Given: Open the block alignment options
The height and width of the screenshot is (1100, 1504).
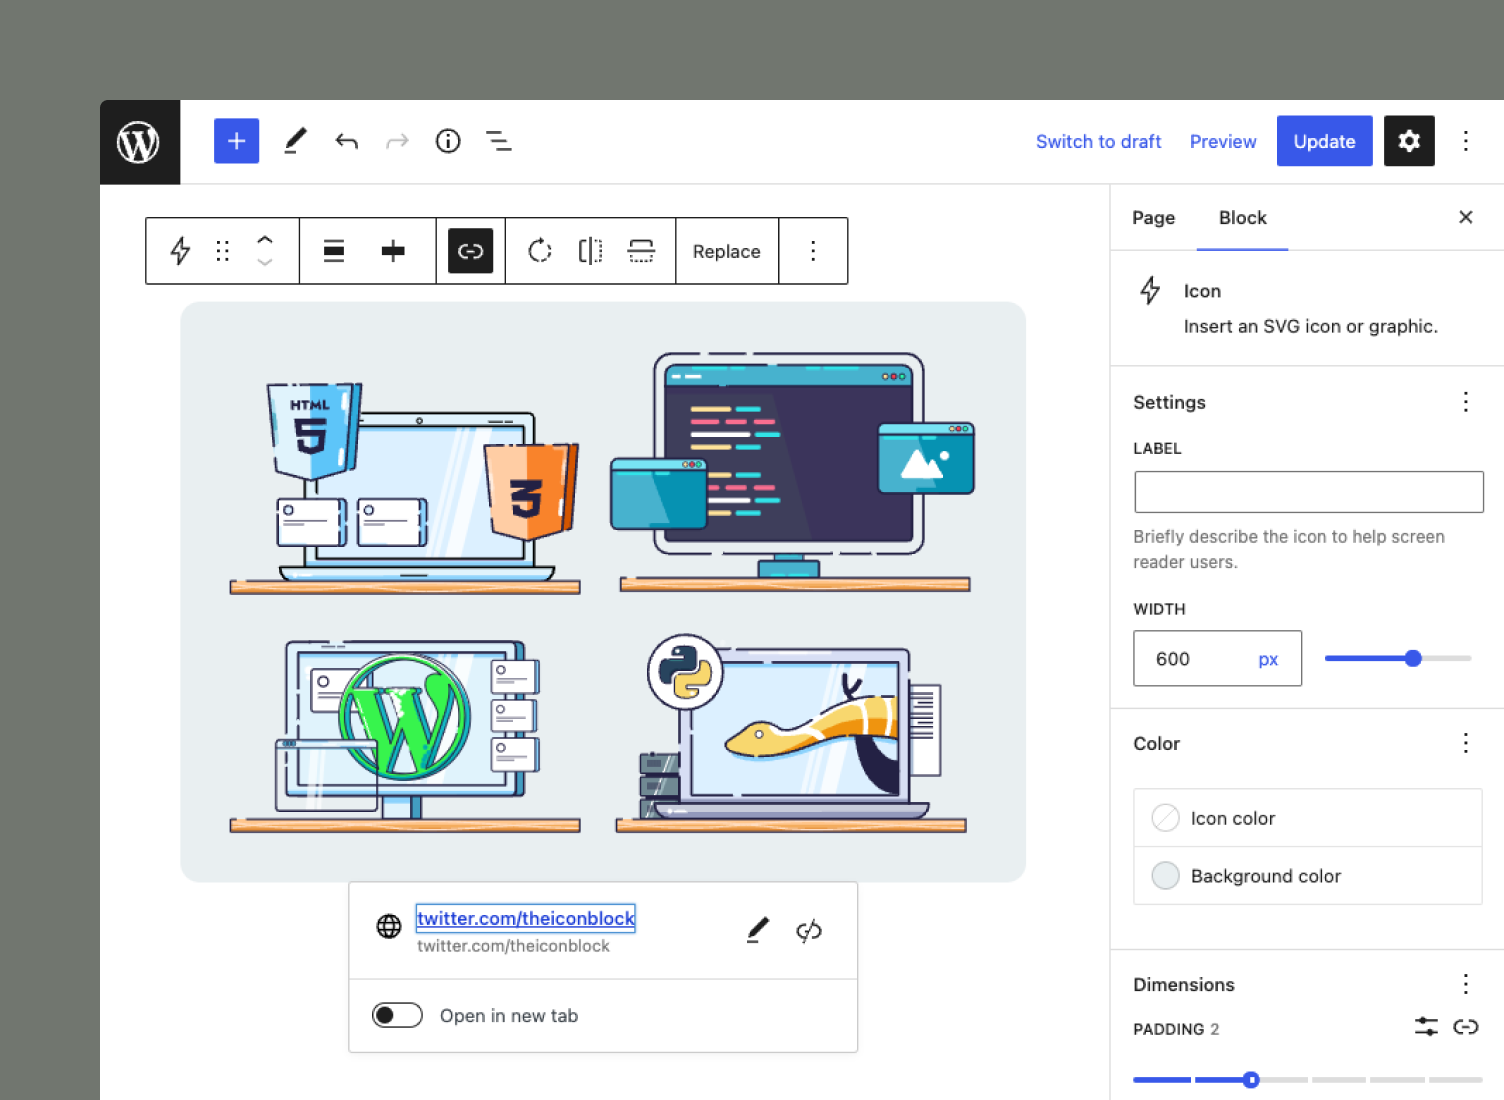Looking at the screenshot, I should pos(334,251).
